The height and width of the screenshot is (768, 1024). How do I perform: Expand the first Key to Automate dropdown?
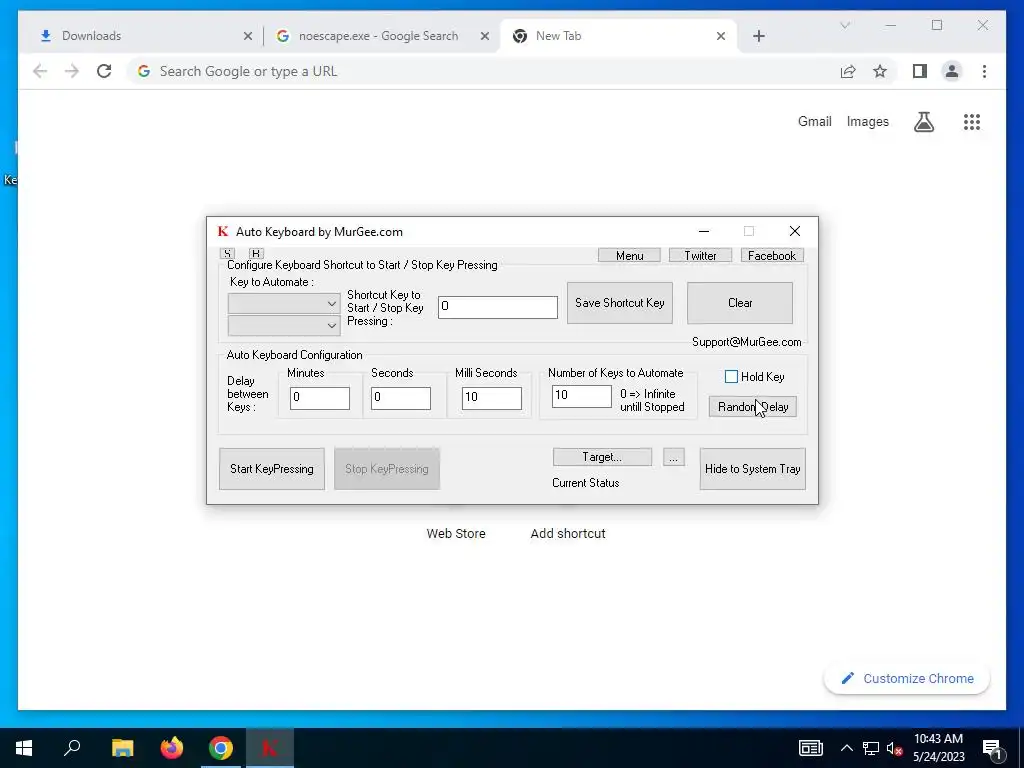coord(283,304)
